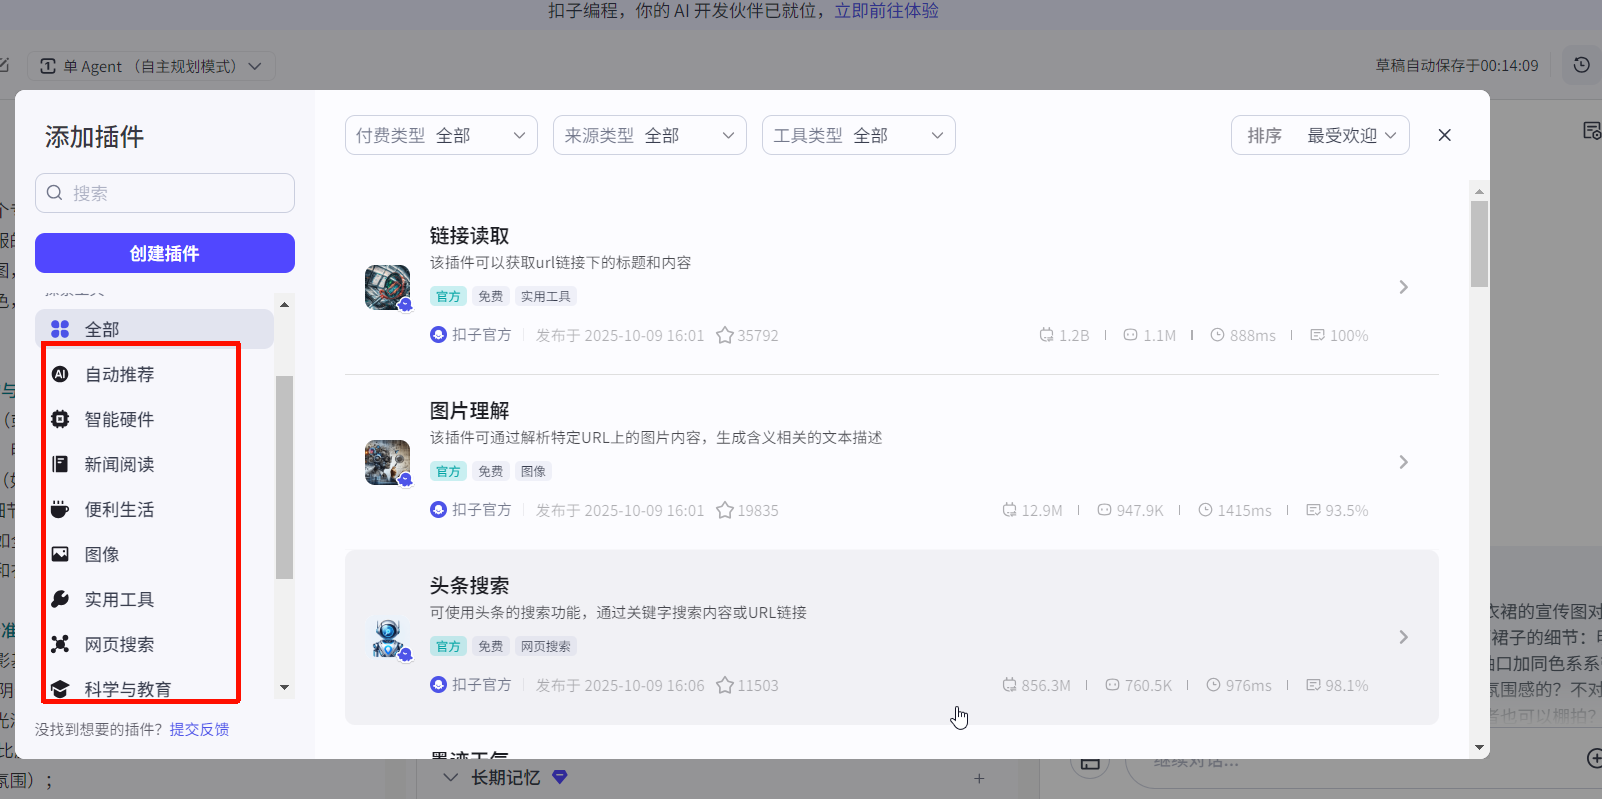1602x799 pixels.
Task: Open the 链接读取 plugin title
Action: pos(470,235)
